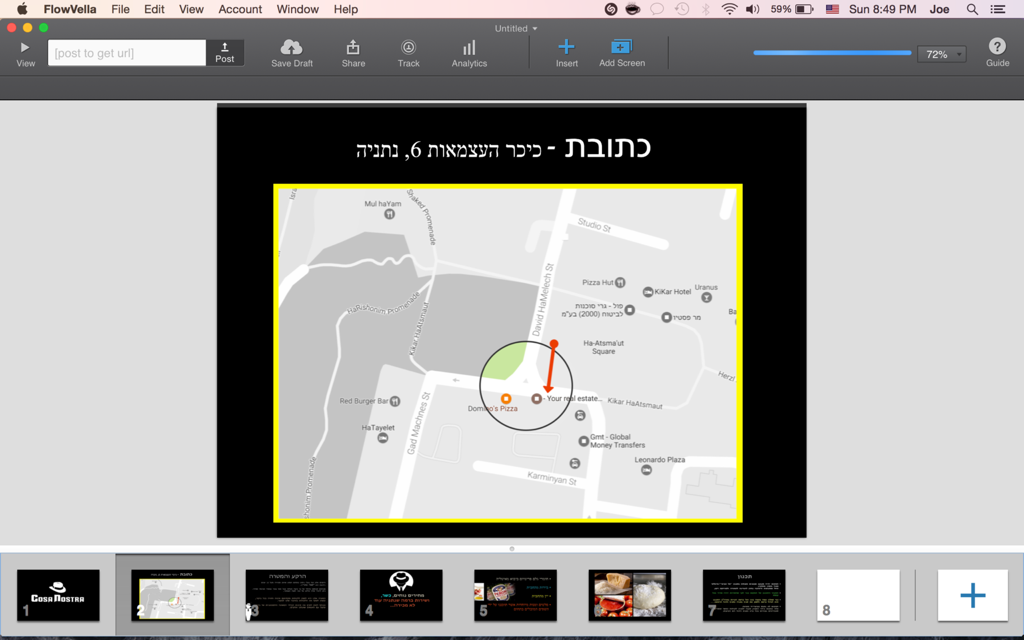Open the Joe user menu

[939, 9]
